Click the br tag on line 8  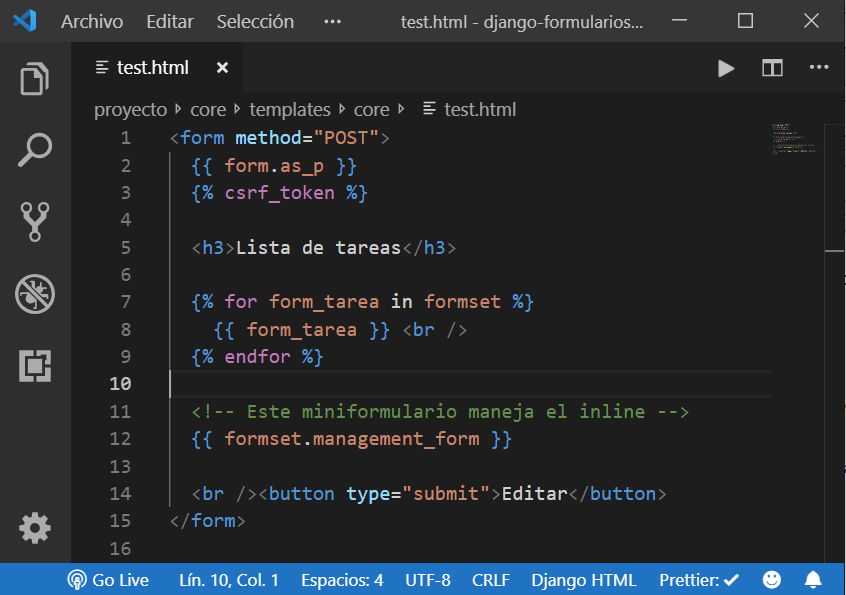435,330
